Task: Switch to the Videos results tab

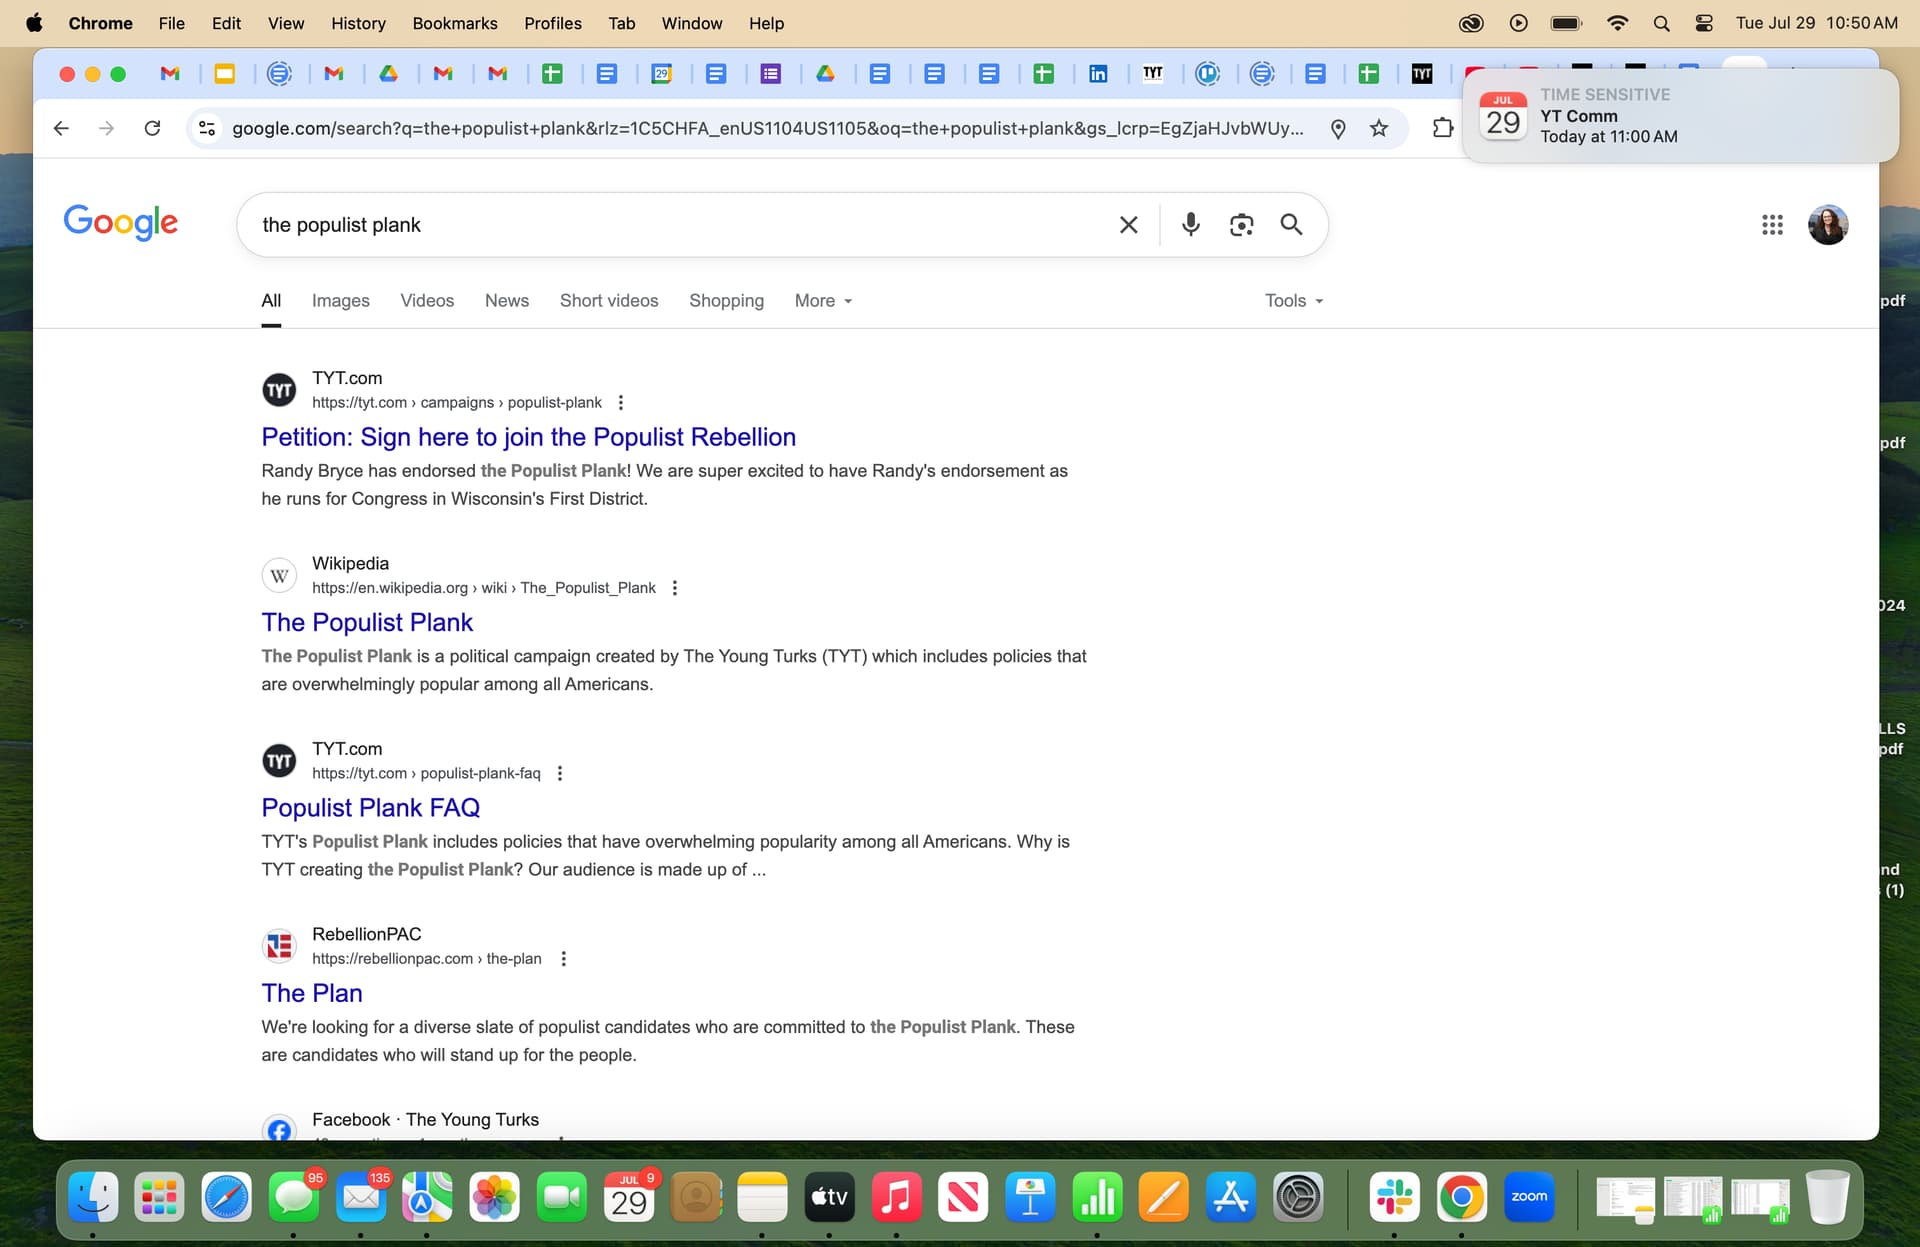Action: [427, 301]
